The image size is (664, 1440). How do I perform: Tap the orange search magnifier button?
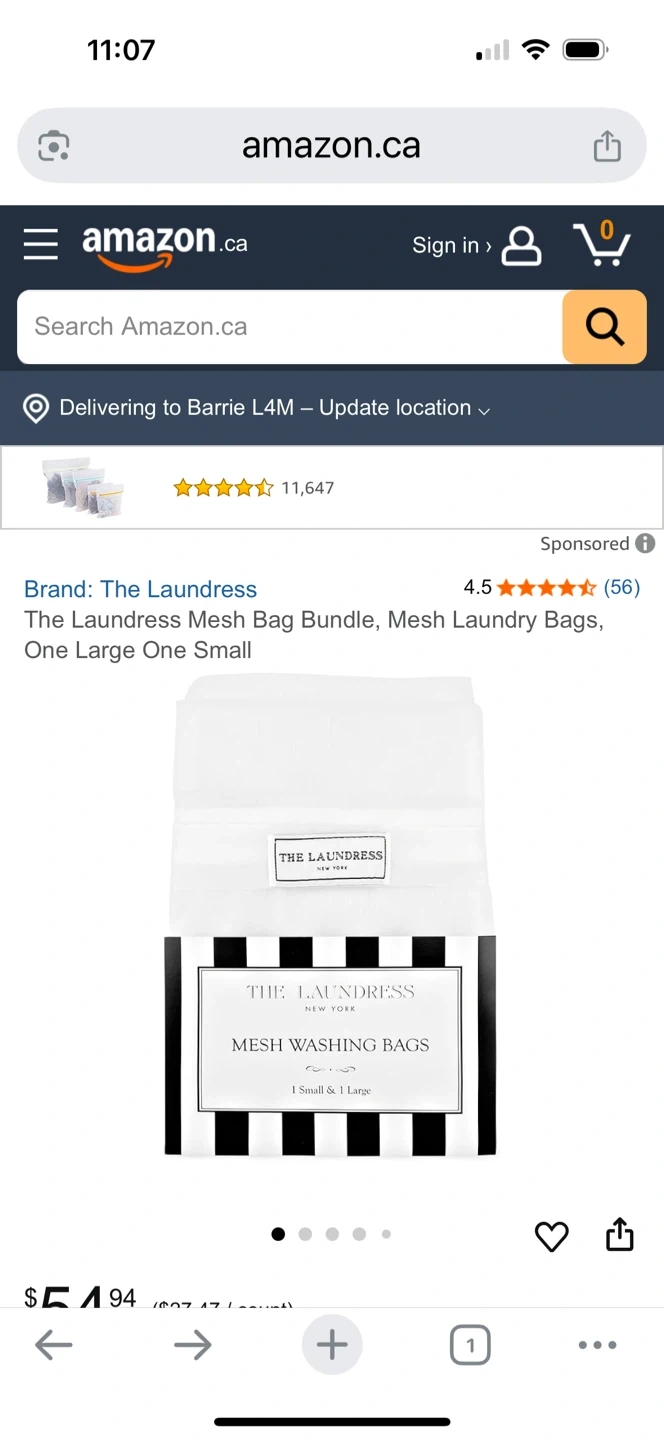click(604, 327)
